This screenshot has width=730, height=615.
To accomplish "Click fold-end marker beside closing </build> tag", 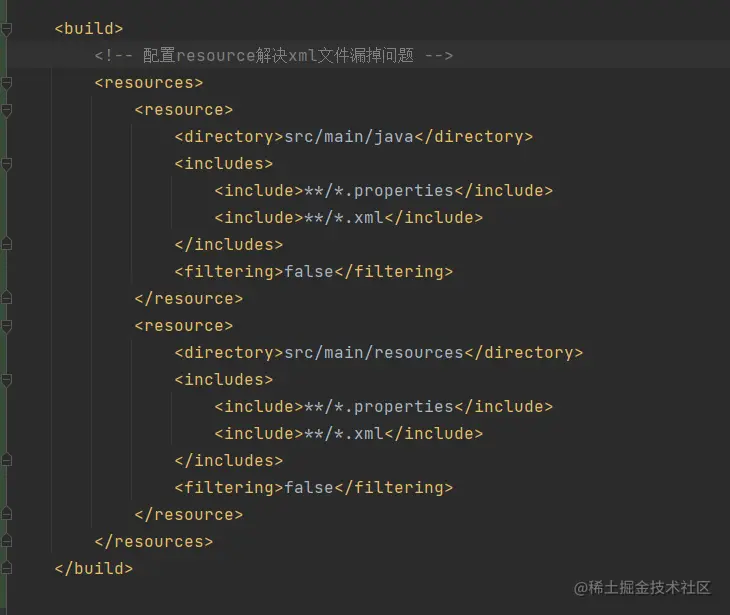I will (x=7, y=568).
